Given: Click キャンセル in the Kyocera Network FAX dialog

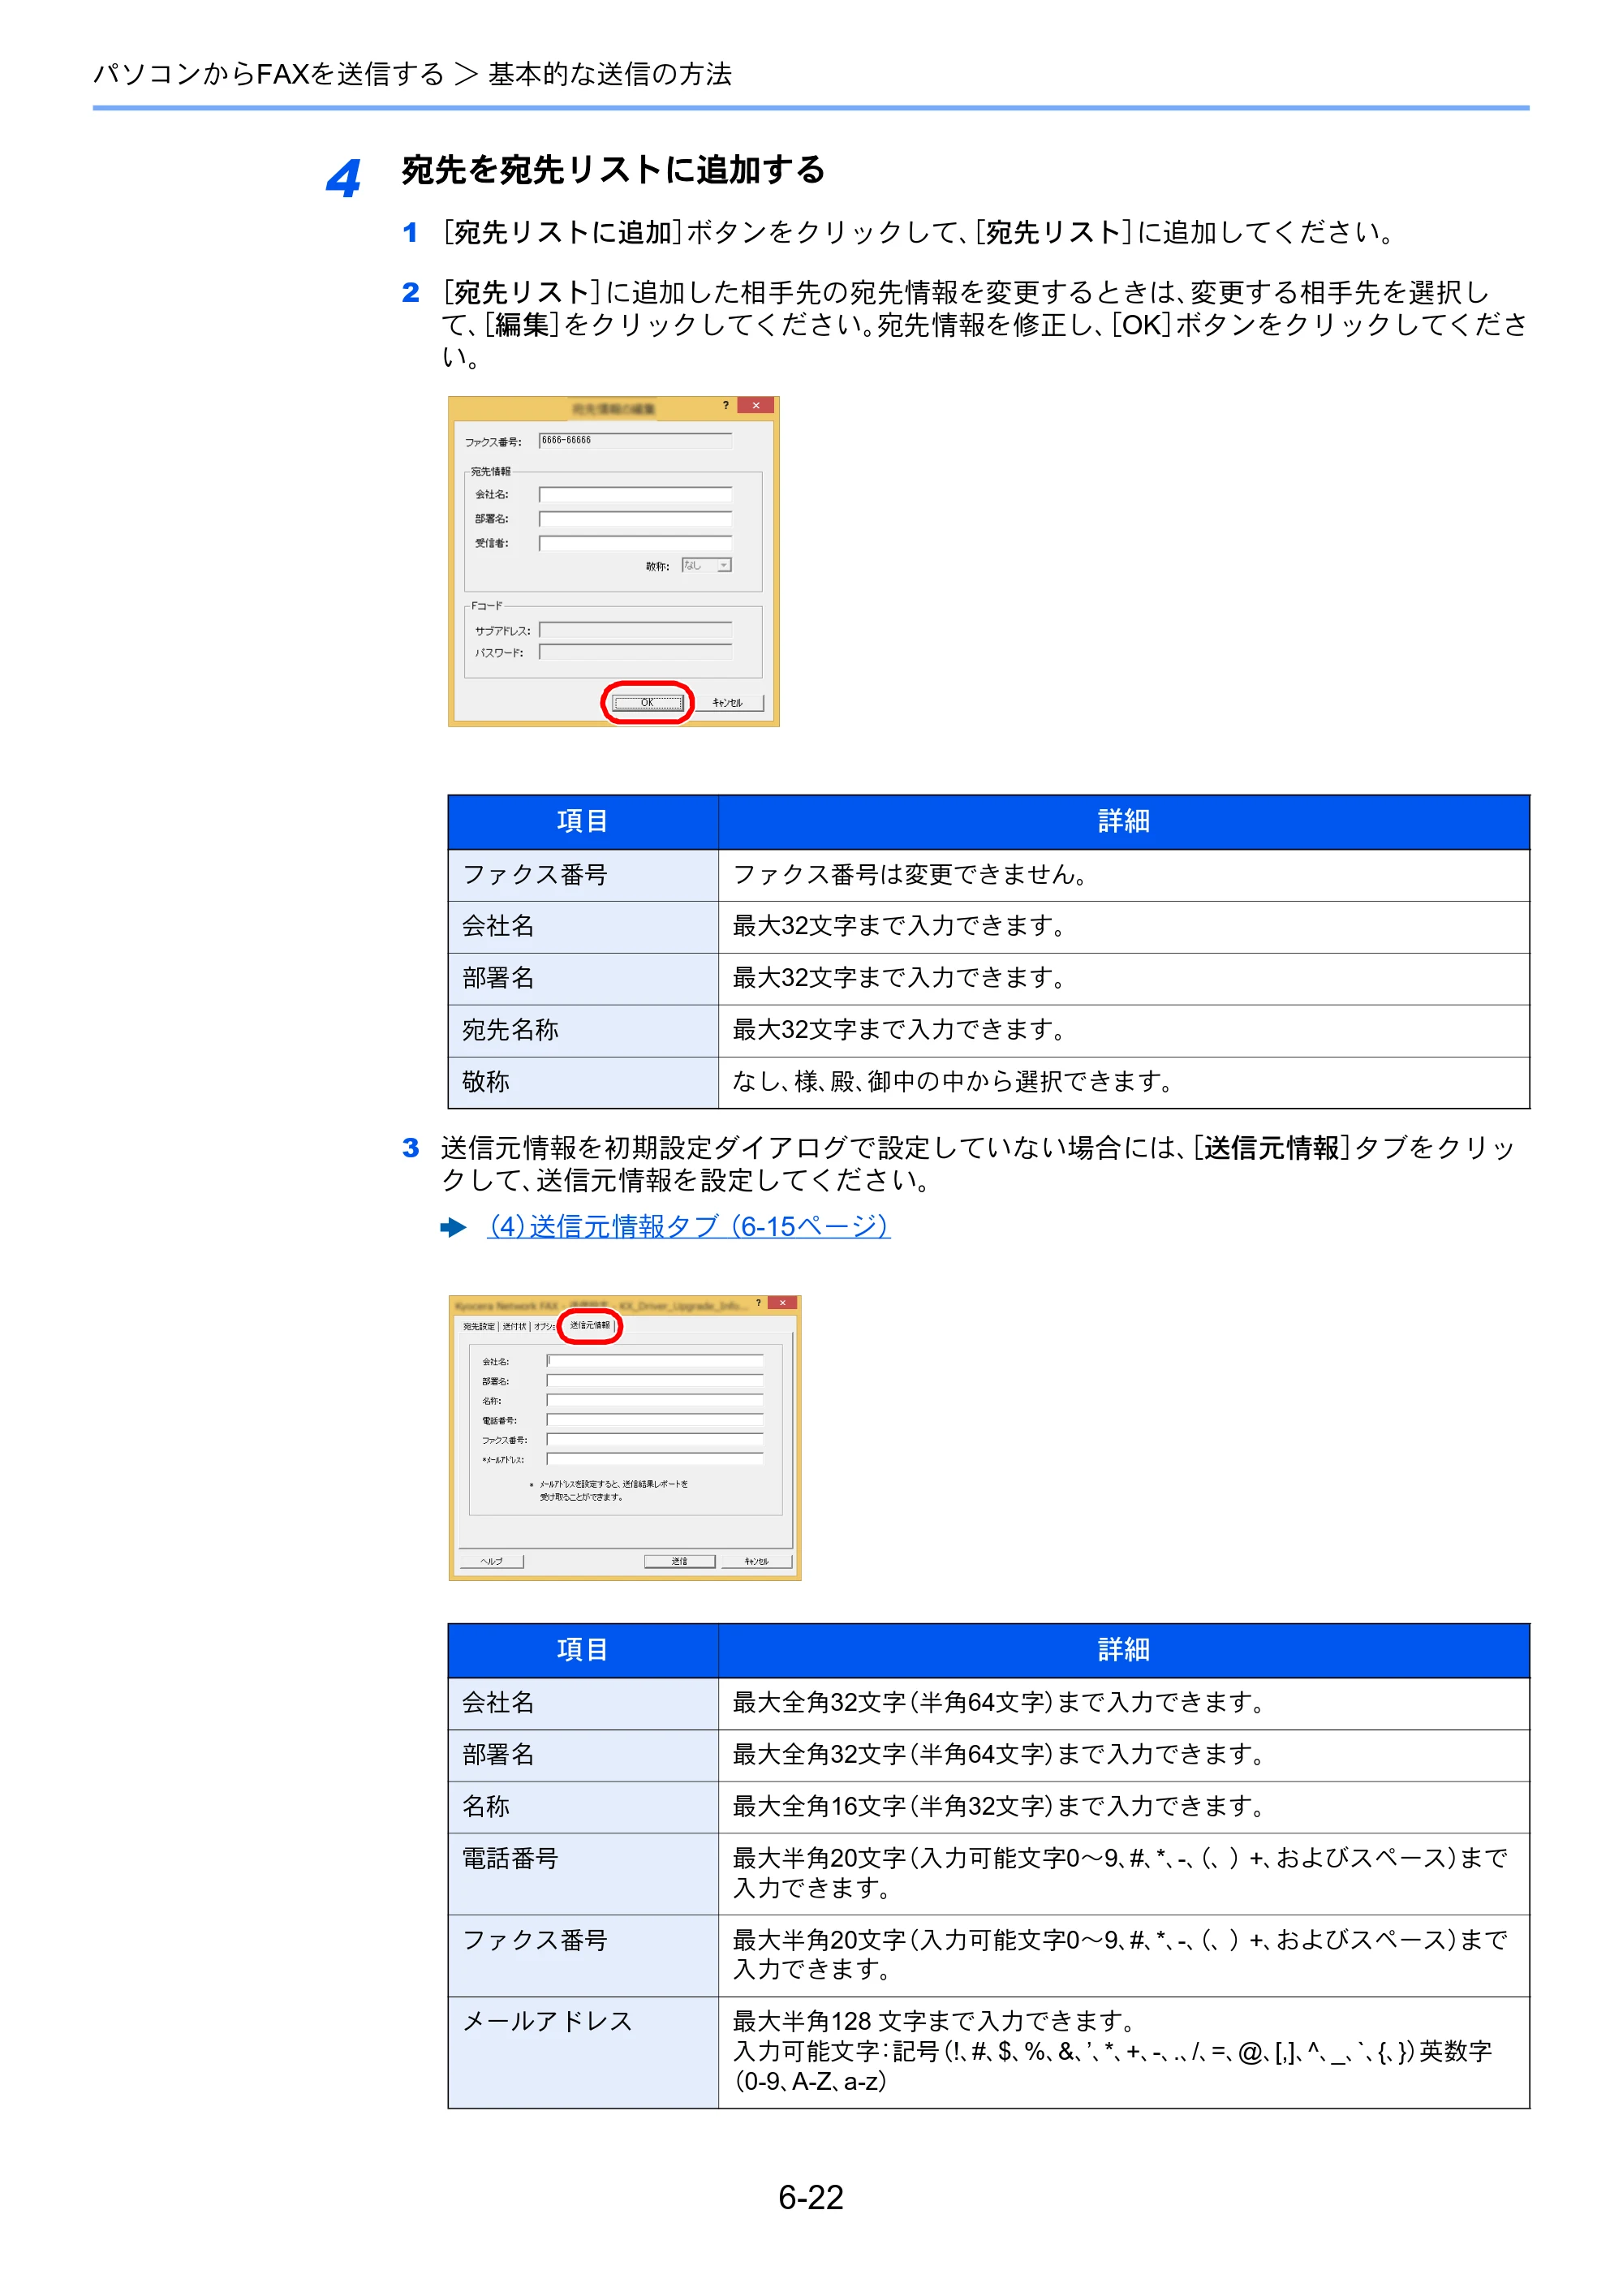Looking at the screenshot, I should coord(756,1561).
